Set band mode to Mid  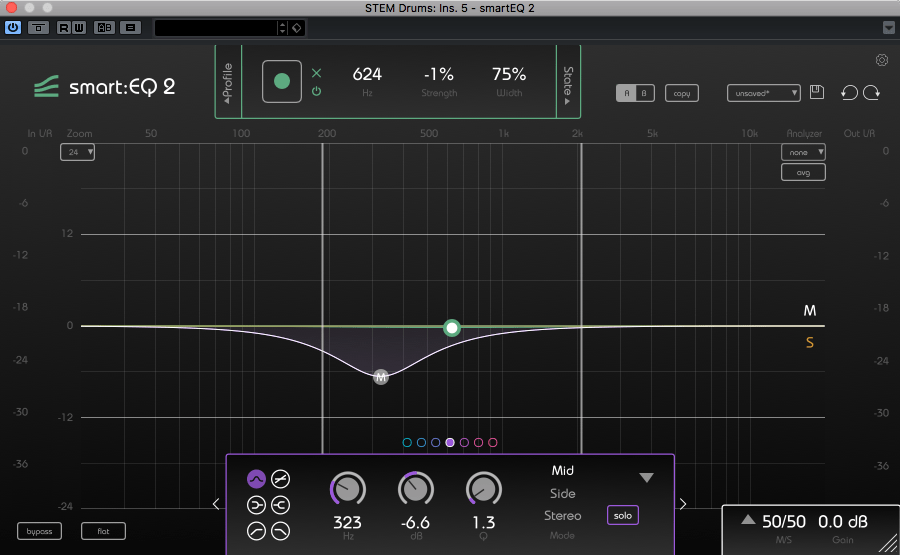coord(562,471)
